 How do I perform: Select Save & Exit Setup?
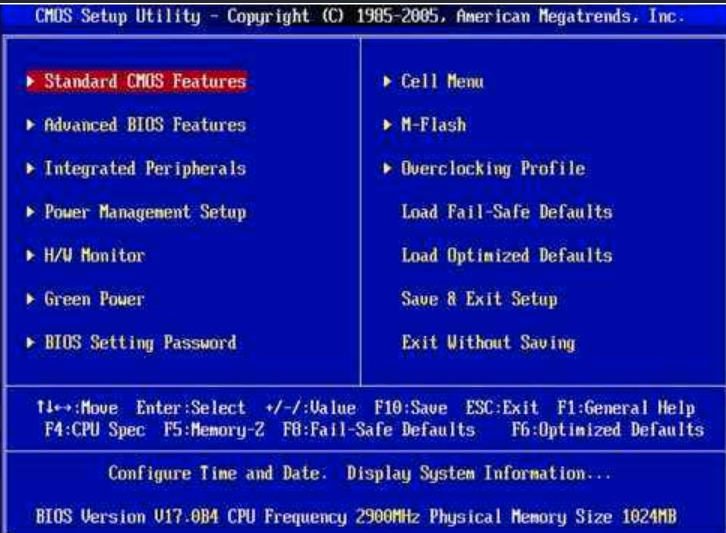479,299
